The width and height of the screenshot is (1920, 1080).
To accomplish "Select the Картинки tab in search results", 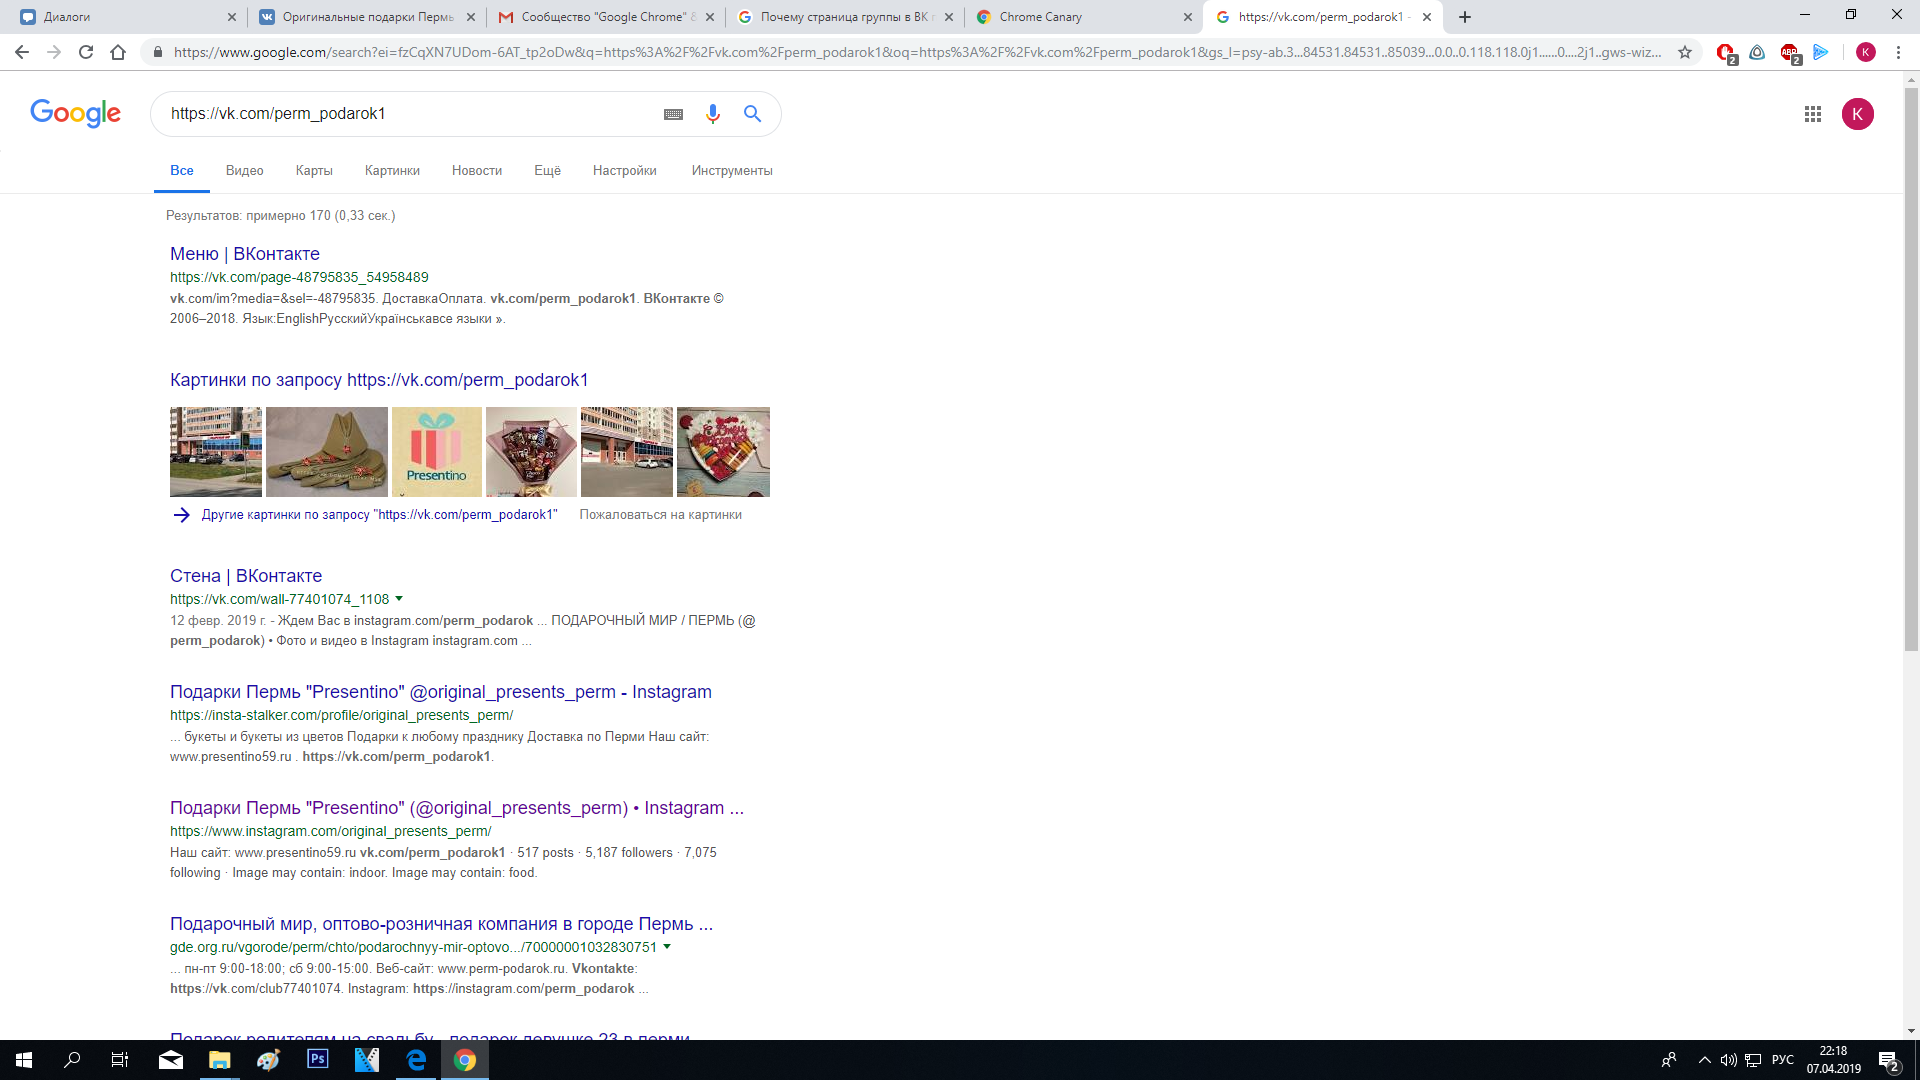I will coord(392,169).
